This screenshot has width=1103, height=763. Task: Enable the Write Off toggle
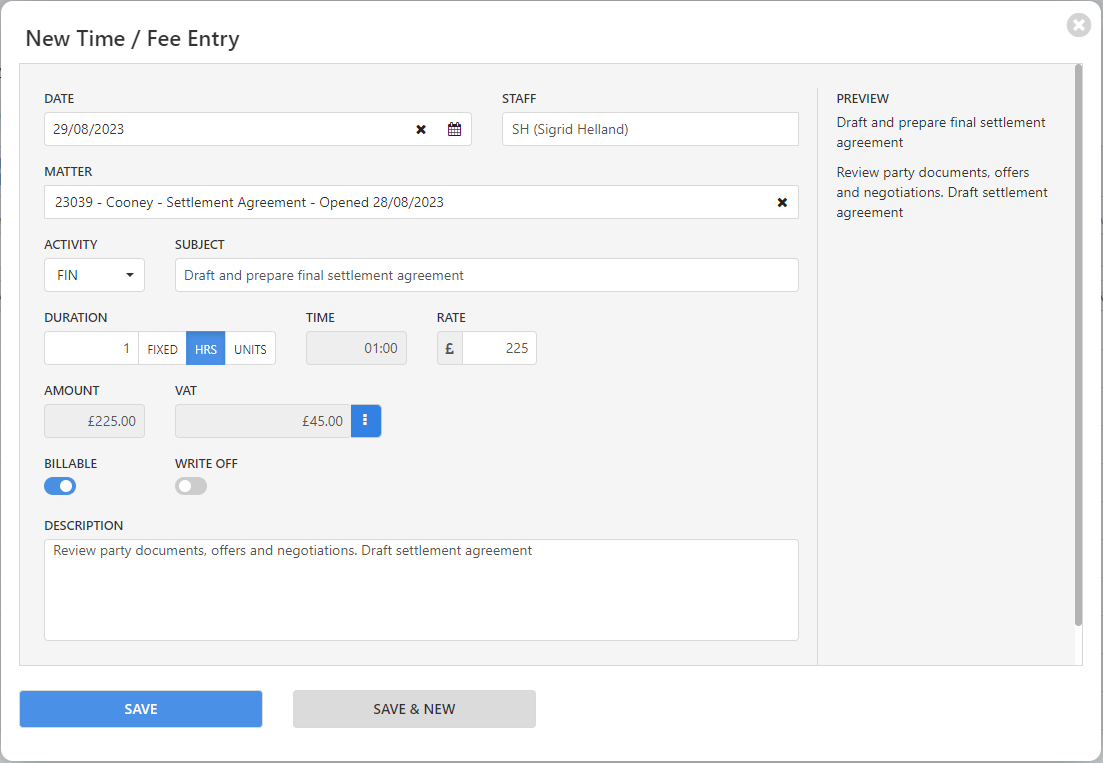coord(191,486)
